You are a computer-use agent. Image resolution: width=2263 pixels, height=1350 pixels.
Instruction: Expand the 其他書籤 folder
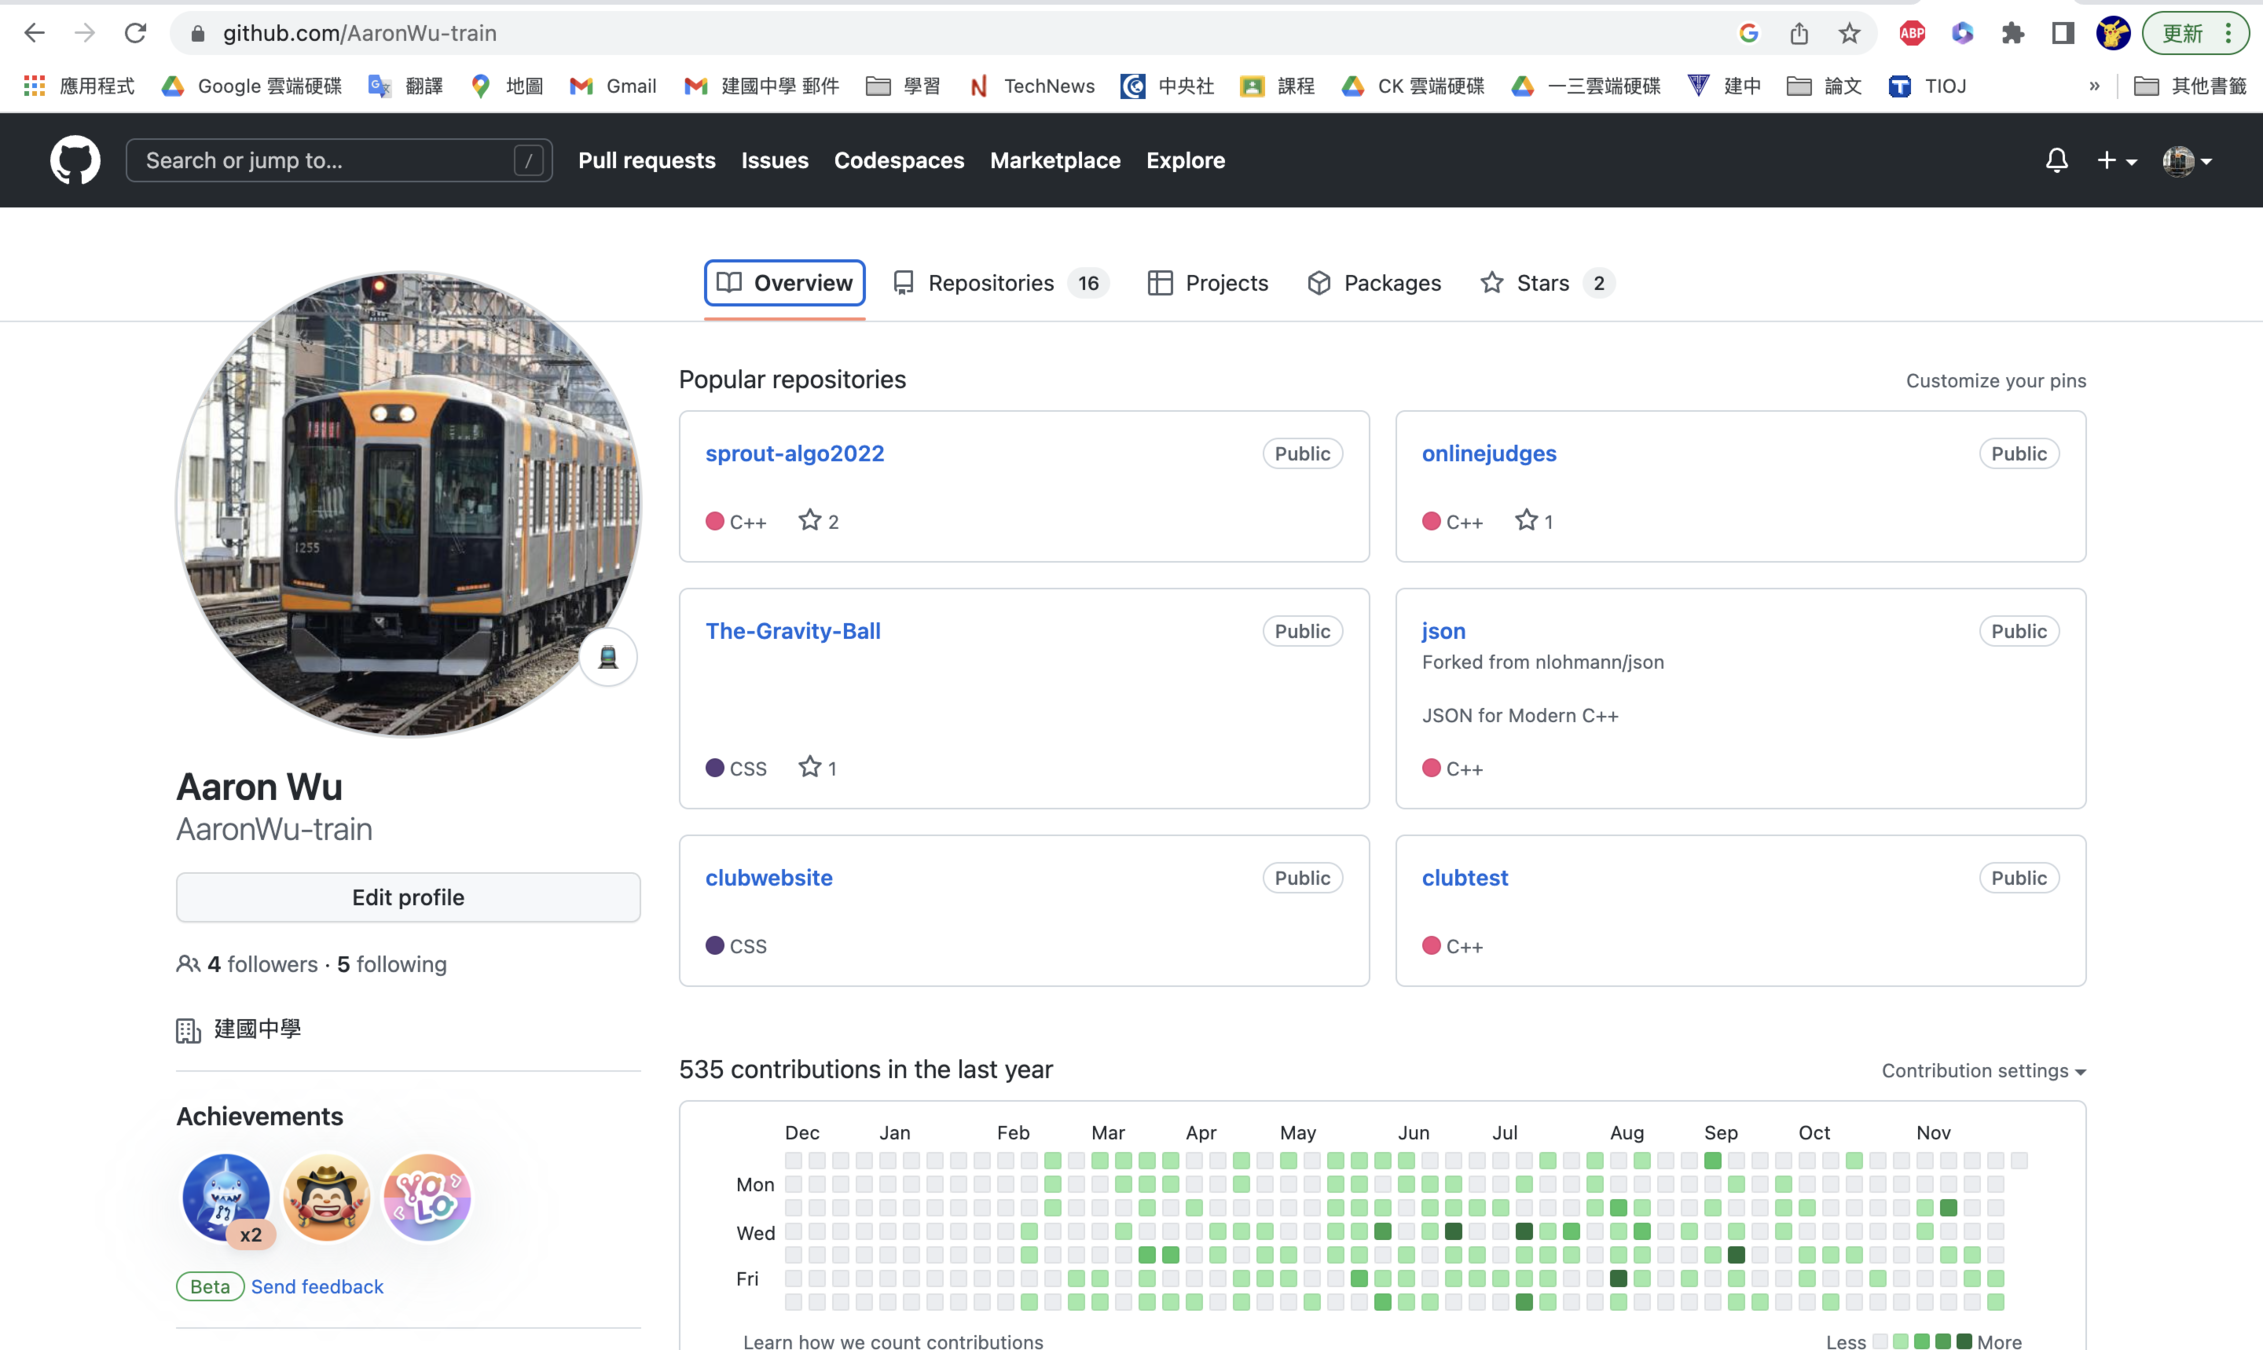(2190, 86)
